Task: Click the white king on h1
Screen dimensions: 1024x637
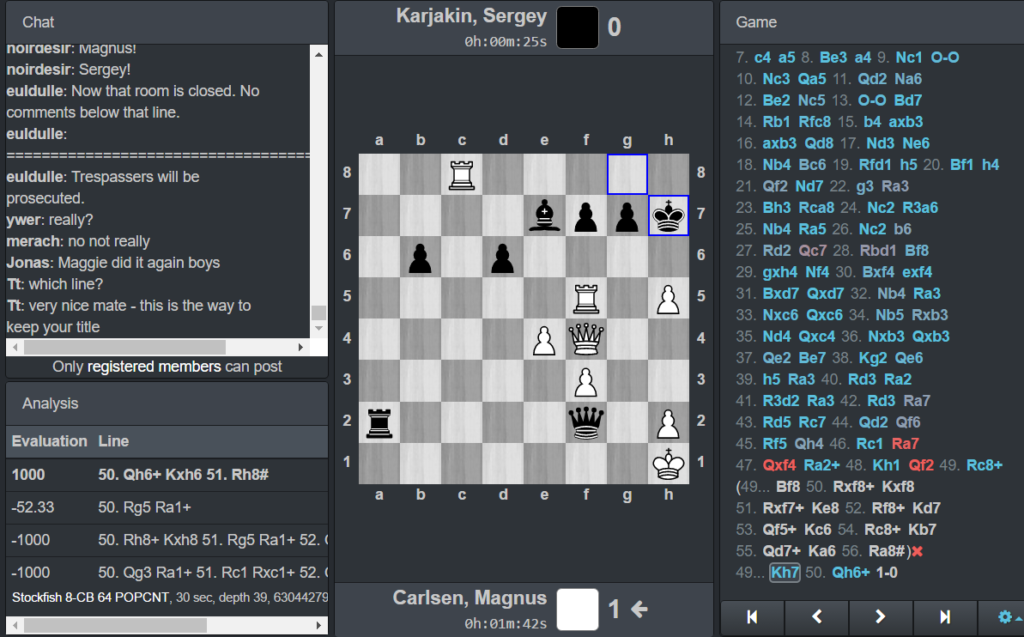Action: 668,463
